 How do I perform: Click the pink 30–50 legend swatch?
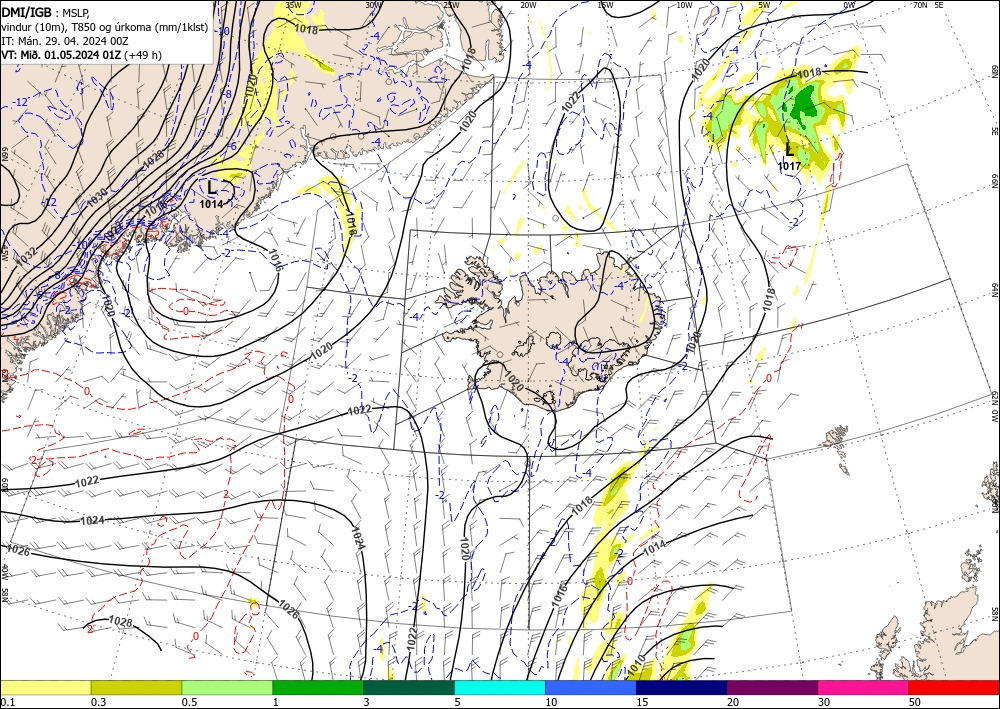(x=864, y=687)
